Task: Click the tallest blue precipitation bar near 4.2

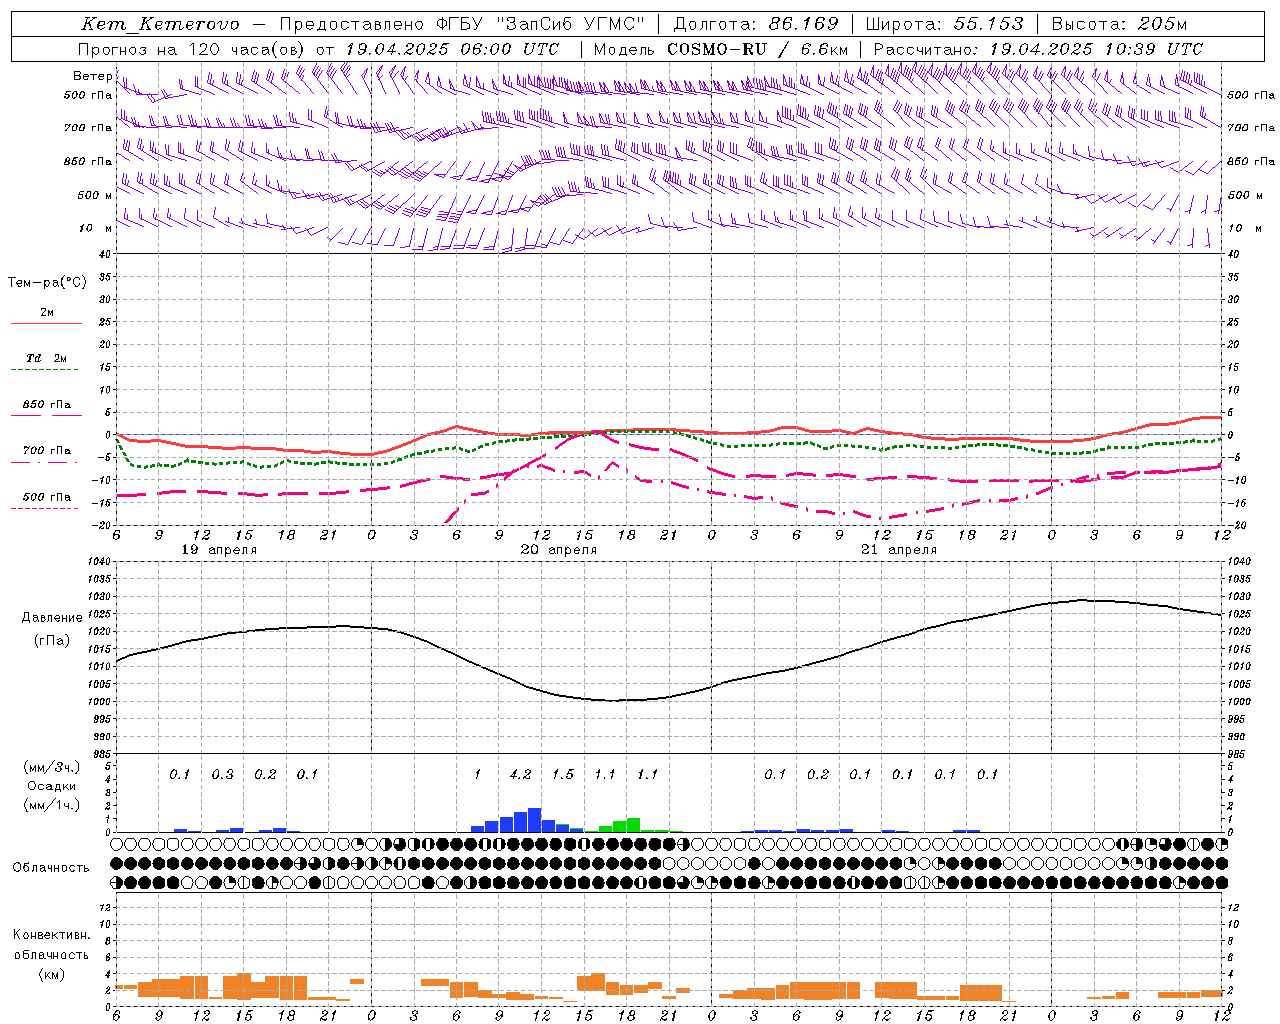Action: click(535, 820)
